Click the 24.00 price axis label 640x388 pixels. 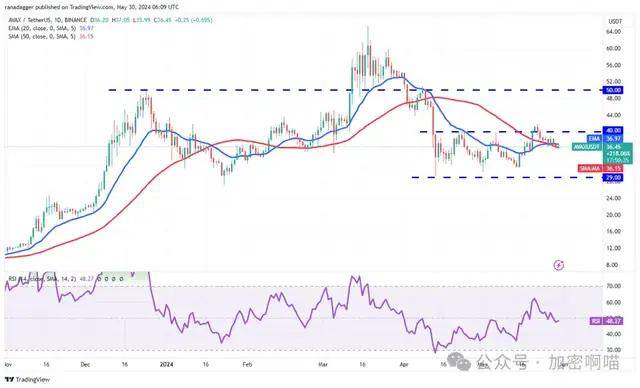(613, 198)
